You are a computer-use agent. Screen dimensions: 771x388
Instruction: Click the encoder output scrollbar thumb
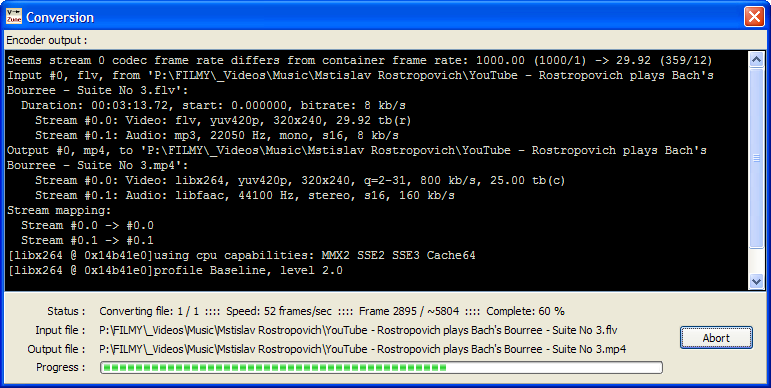tap(756, 158)
